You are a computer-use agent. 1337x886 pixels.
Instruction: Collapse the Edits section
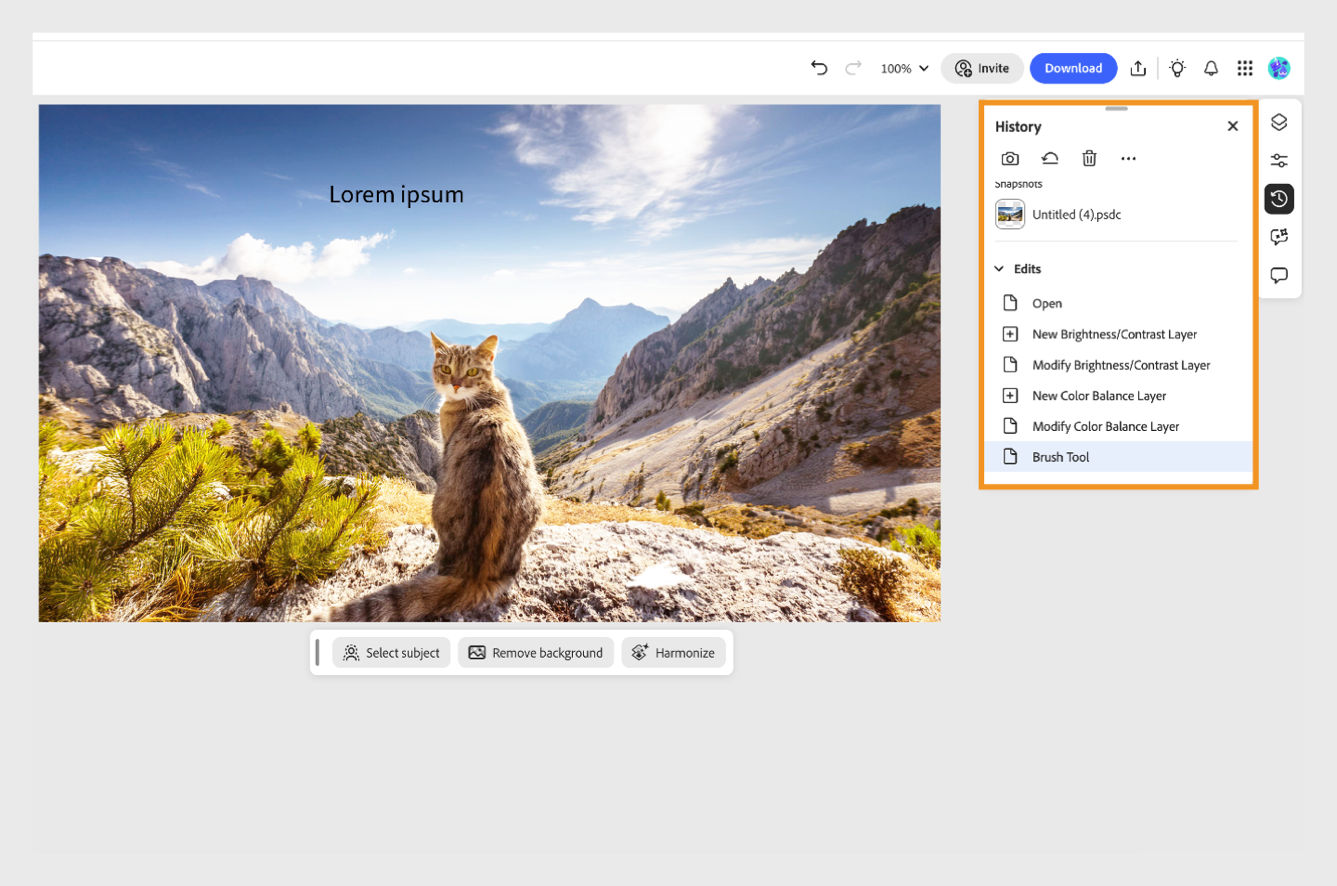[x=998, y=268]
